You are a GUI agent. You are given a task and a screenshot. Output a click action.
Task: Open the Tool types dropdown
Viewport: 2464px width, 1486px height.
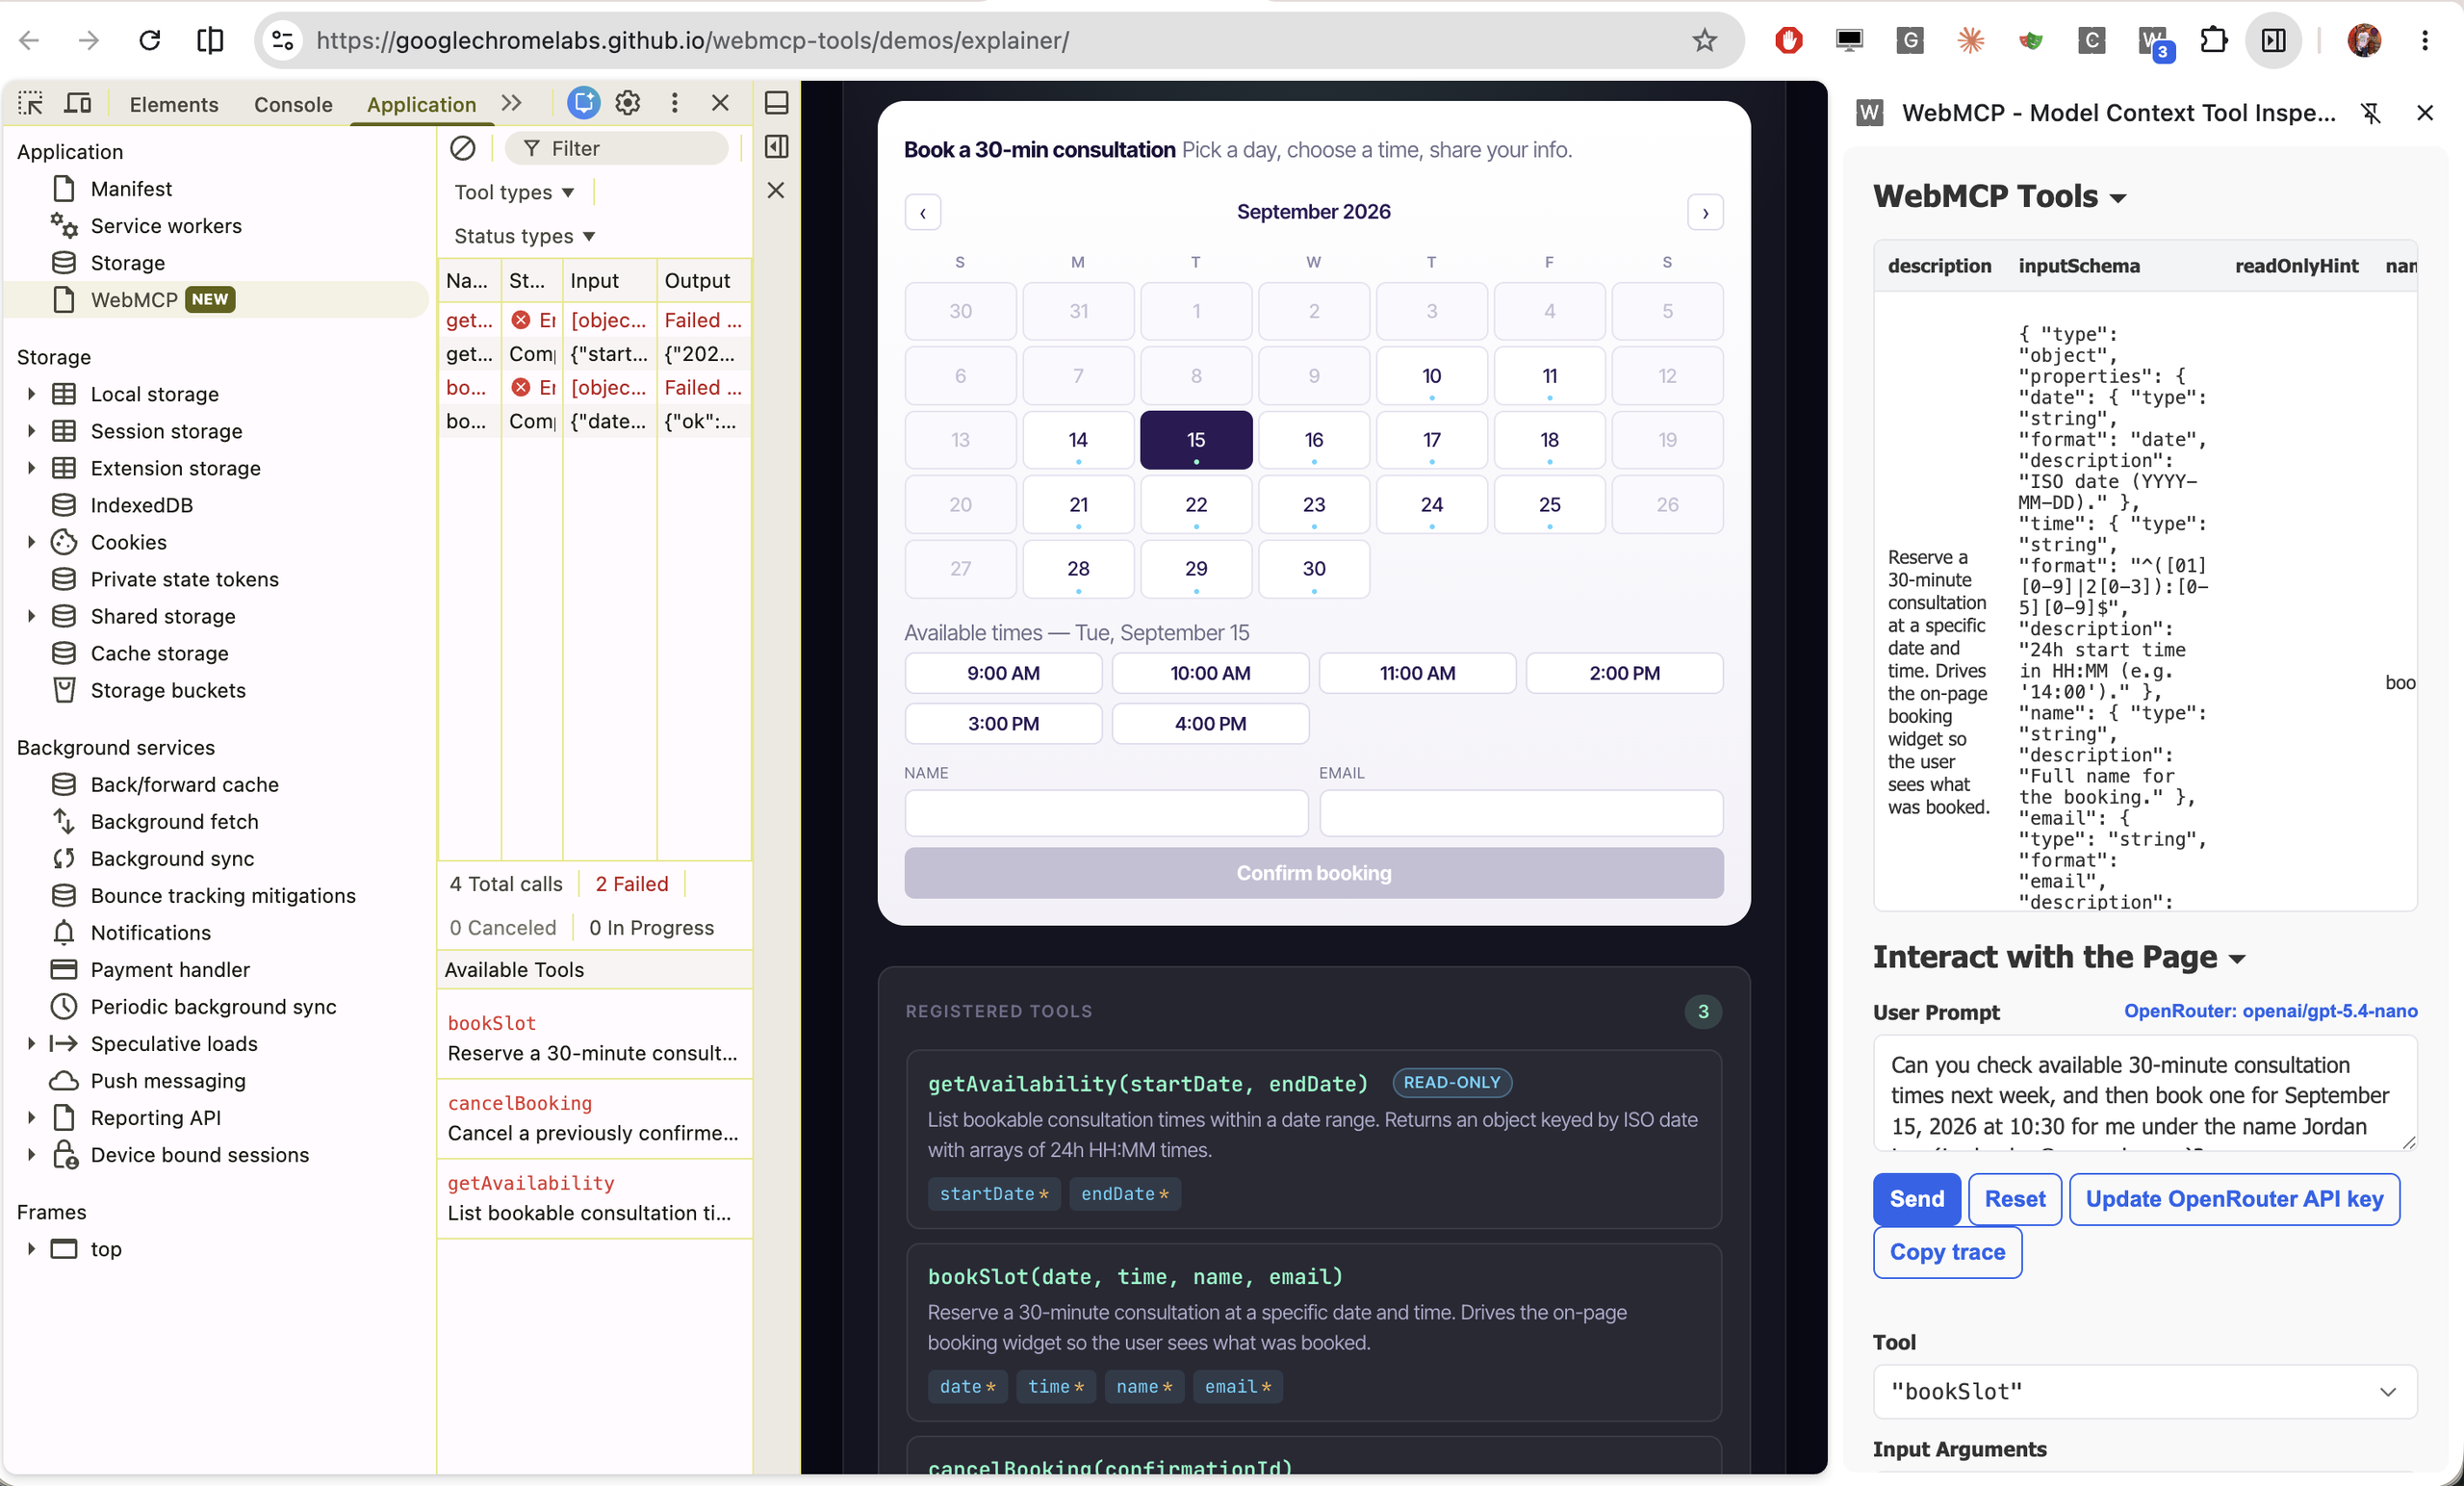pos(514,192)
